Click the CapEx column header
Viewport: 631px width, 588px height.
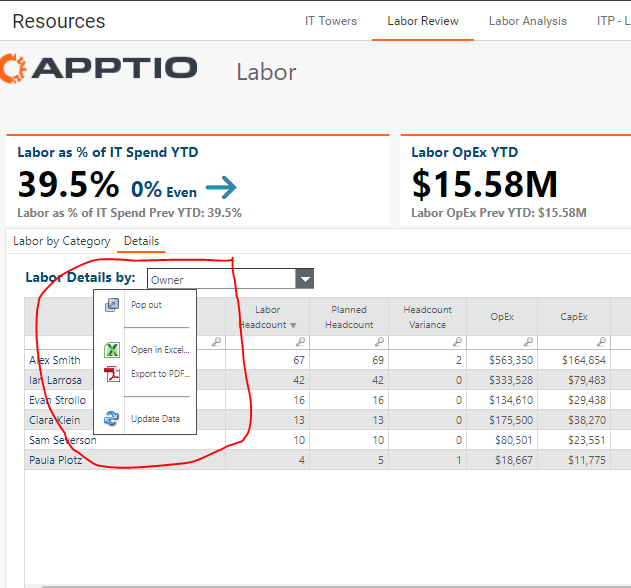(x=573, y=317)
